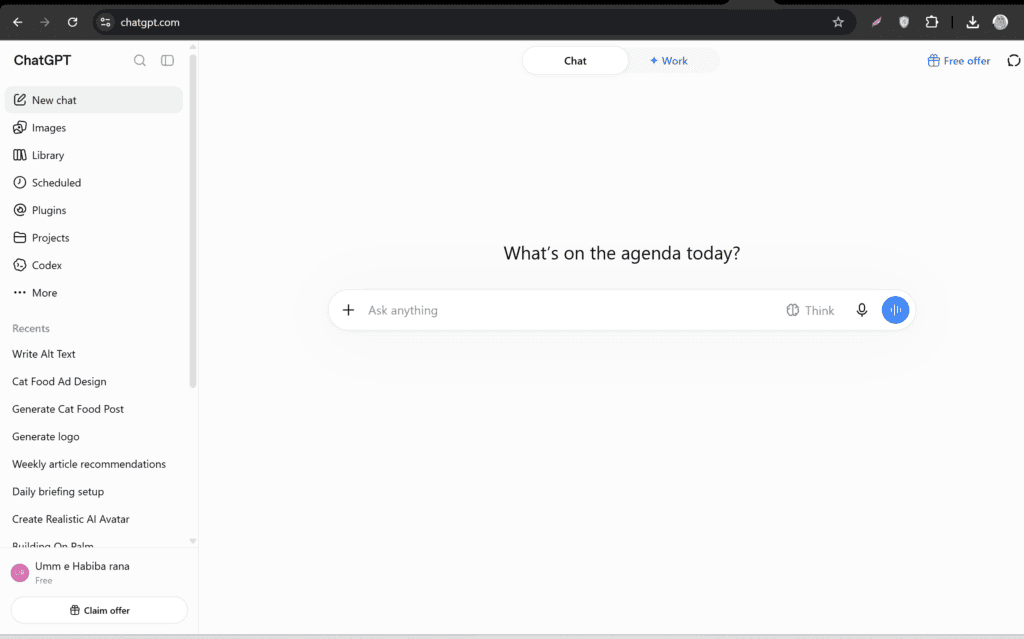Open 'Weekly article recommendations' chat
Image resolution: width=1024 pixels, height=639 pixels.
(x=94, y=463)
